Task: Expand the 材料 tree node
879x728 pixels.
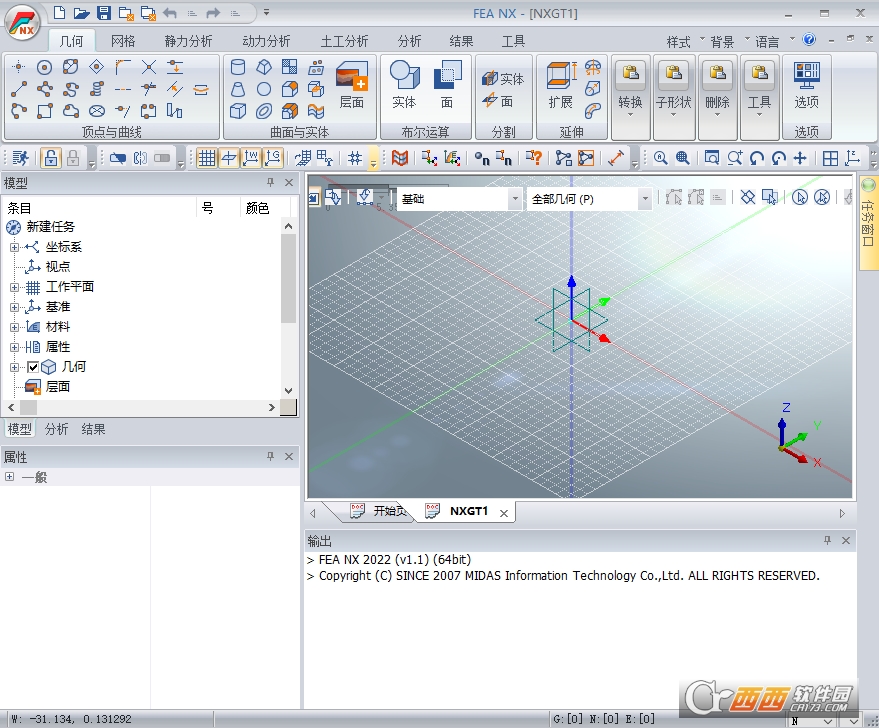Action: pyautogui.click(x=15, y=327)
